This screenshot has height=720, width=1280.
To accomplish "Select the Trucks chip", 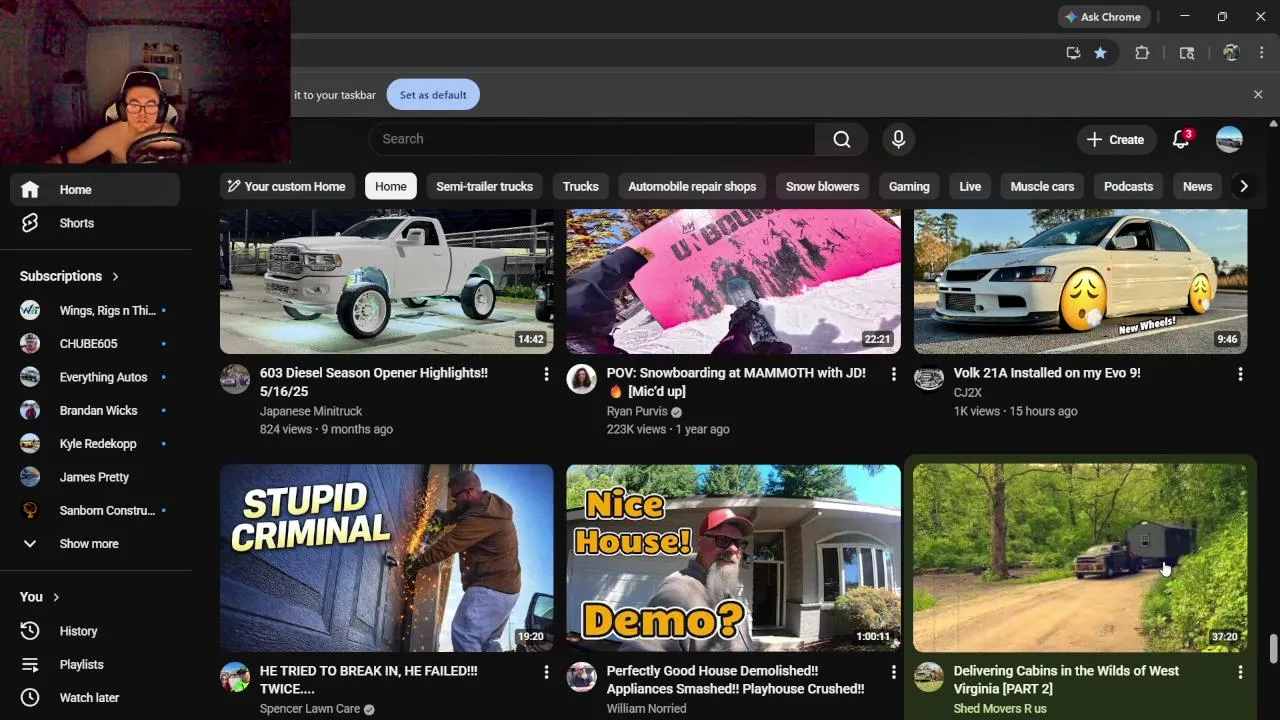I will point(580,186).
